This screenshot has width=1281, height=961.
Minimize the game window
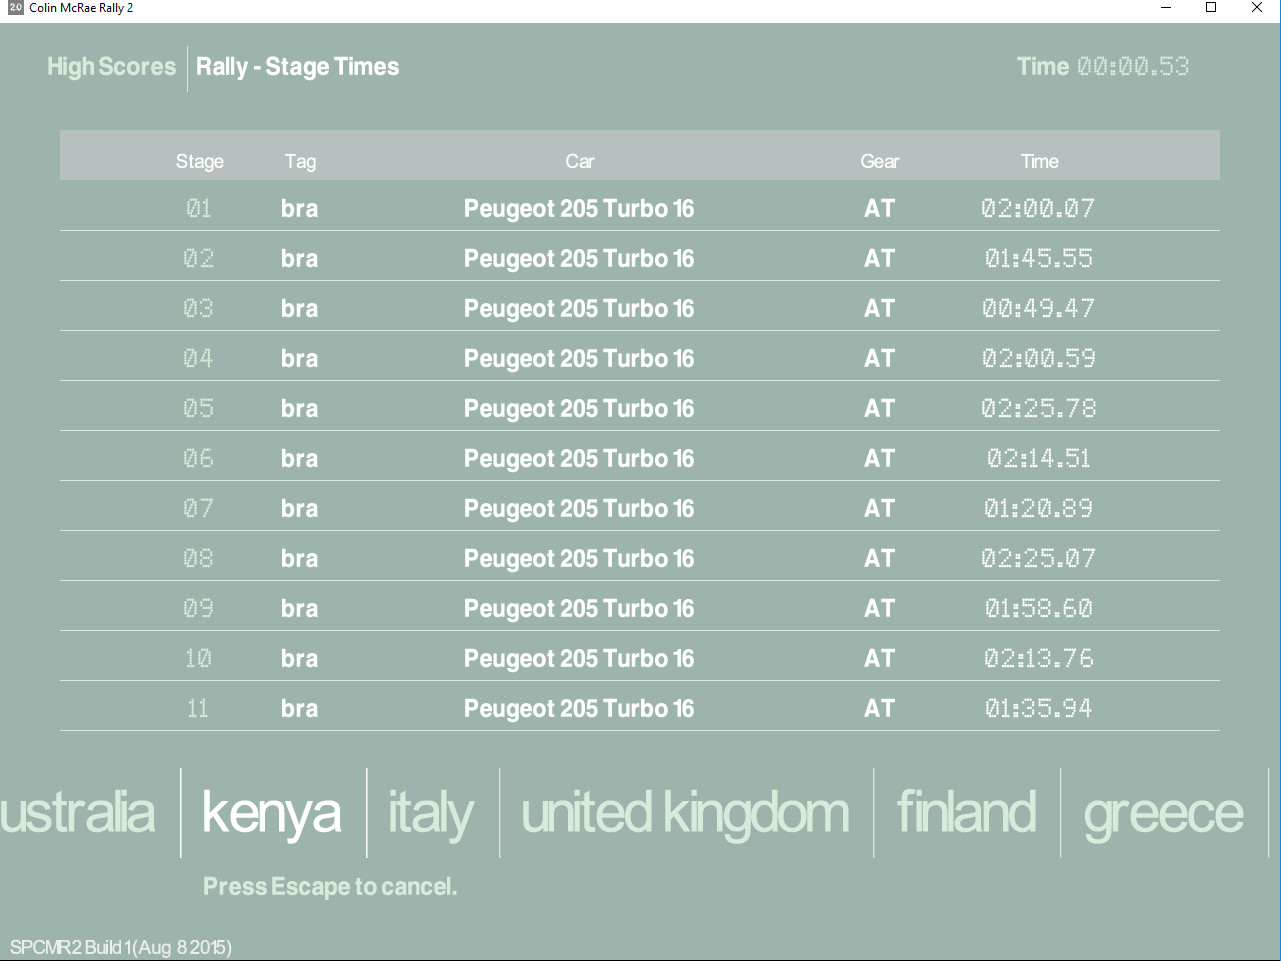click(x=1166, y=8)
